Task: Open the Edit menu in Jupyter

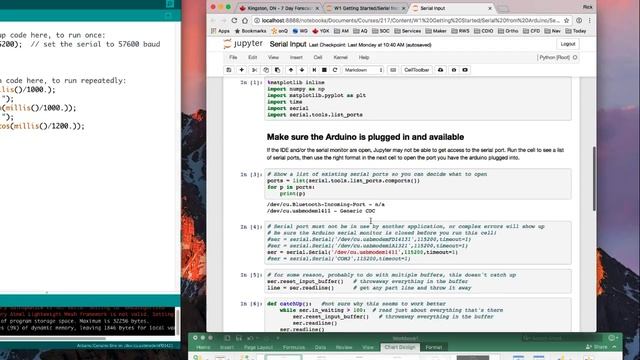Action: [x=253, y=58]
